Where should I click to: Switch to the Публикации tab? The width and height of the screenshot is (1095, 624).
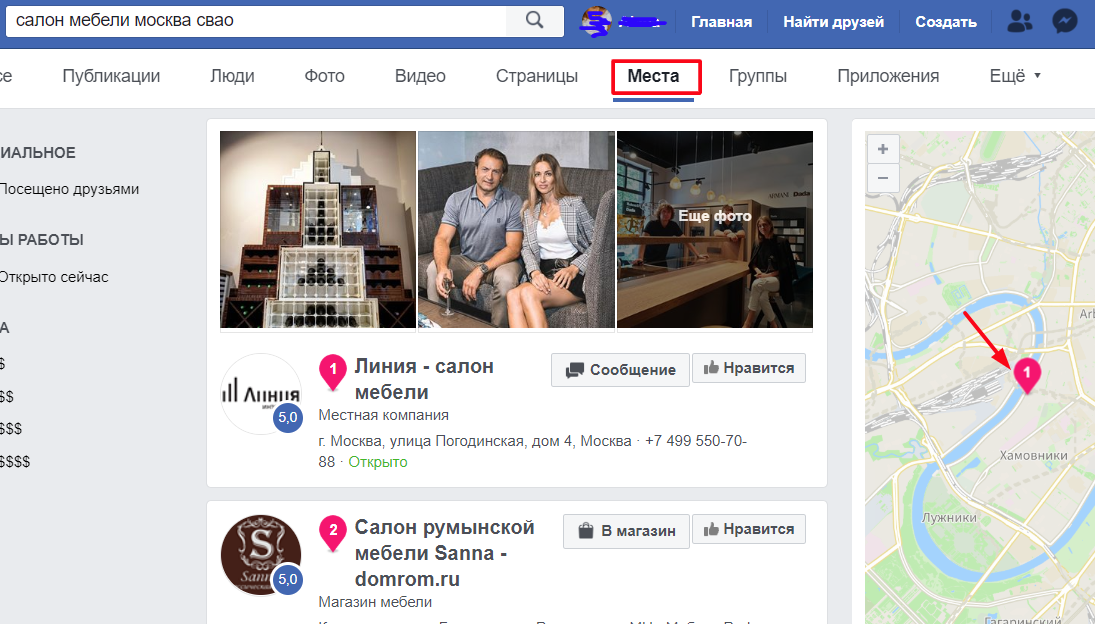click(111, 75)
